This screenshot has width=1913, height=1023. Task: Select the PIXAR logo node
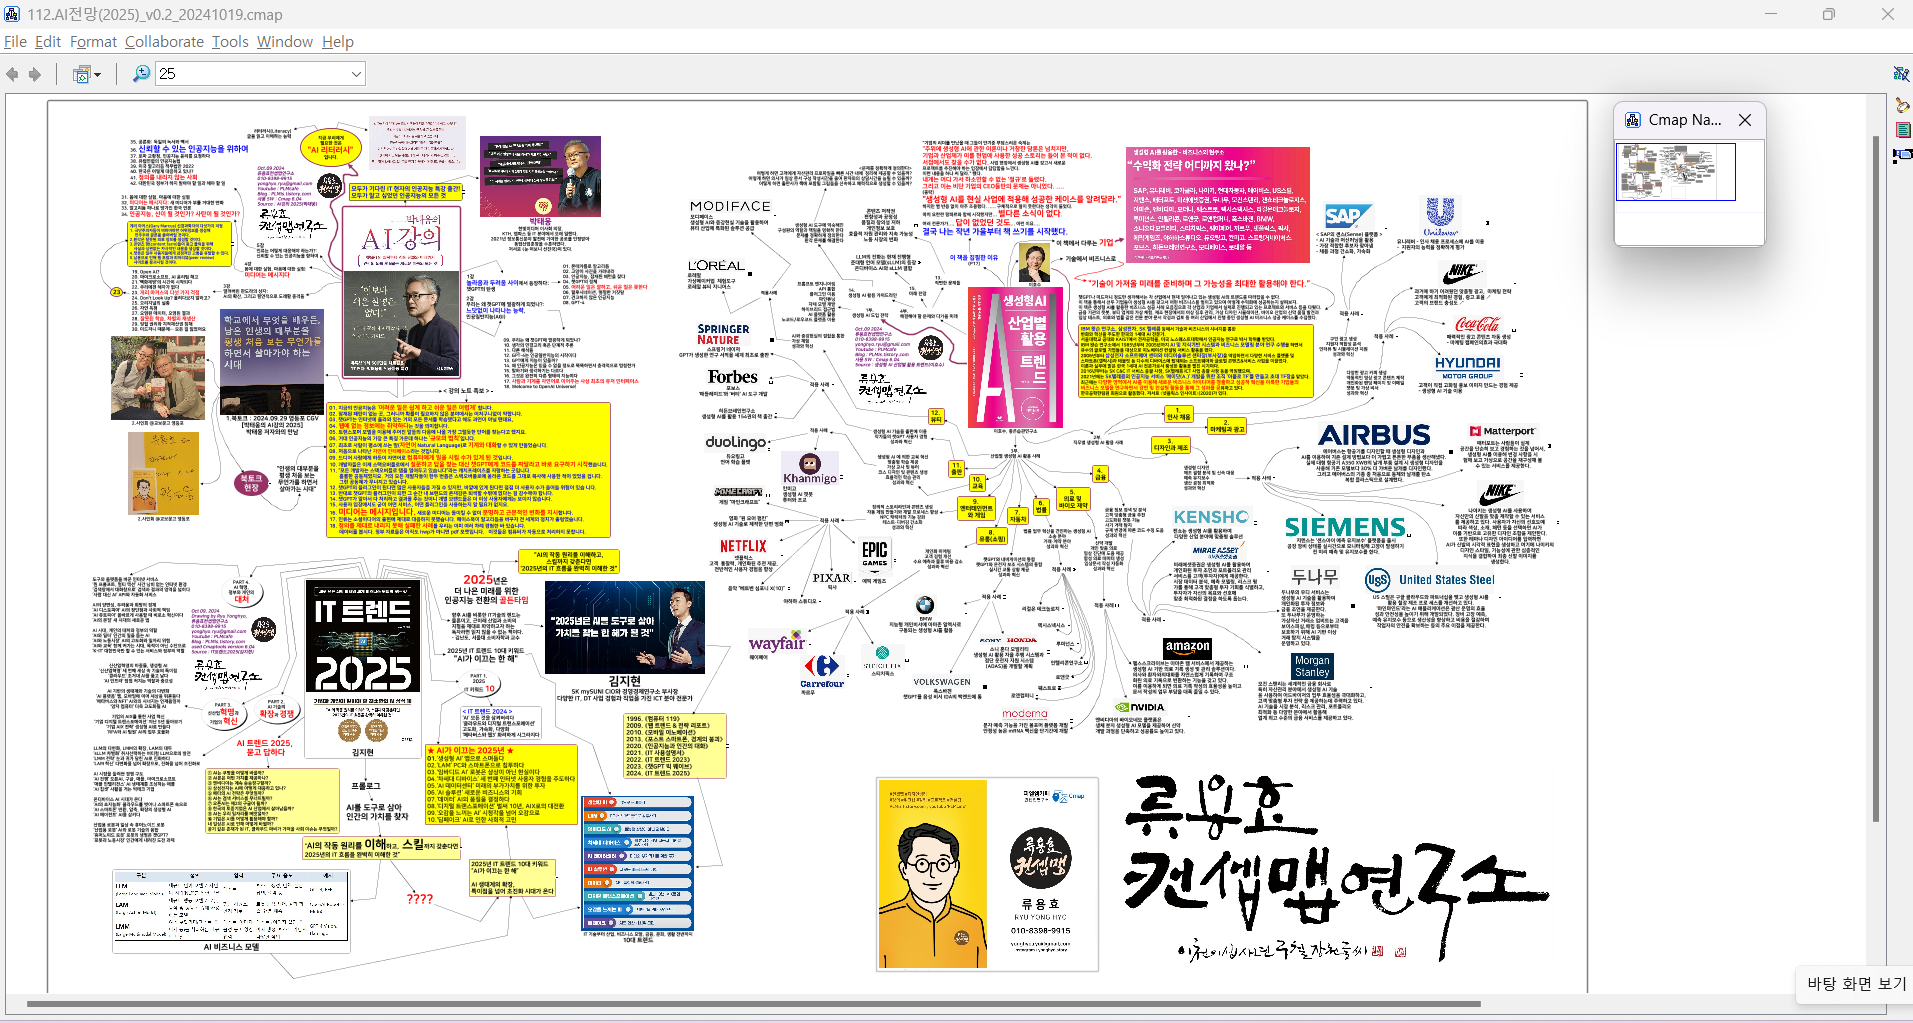(x=832, y=578)
